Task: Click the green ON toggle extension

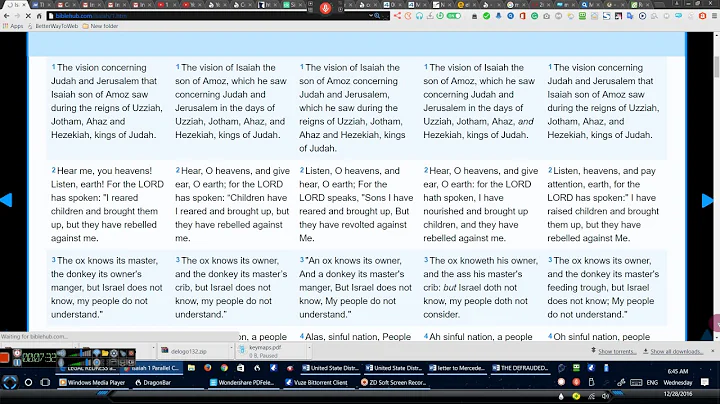Action: [453, 16]
